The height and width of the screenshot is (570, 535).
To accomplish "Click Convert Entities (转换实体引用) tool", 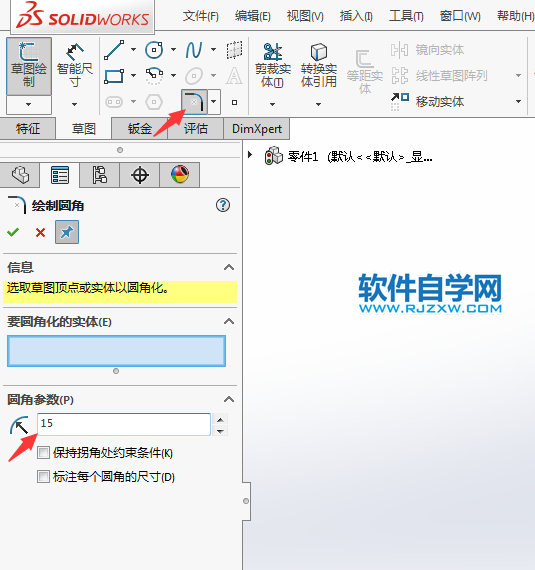I will [x=319, y=66].
